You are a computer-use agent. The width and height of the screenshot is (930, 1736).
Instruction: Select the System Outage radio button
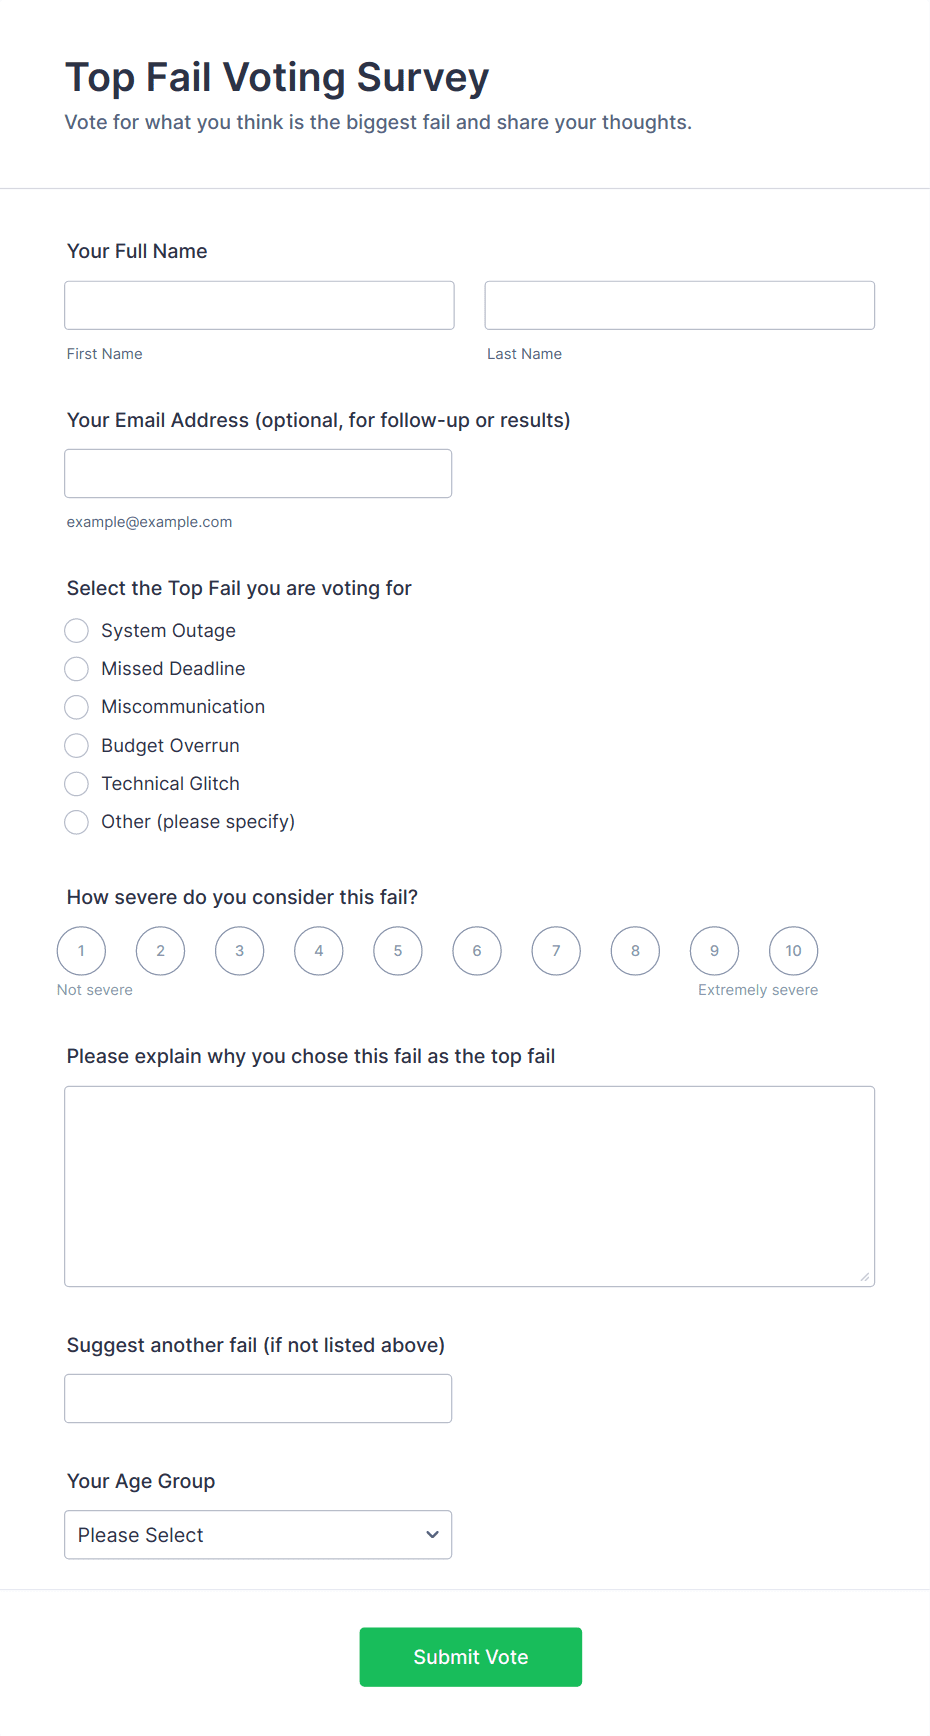[x=76, y=631]
